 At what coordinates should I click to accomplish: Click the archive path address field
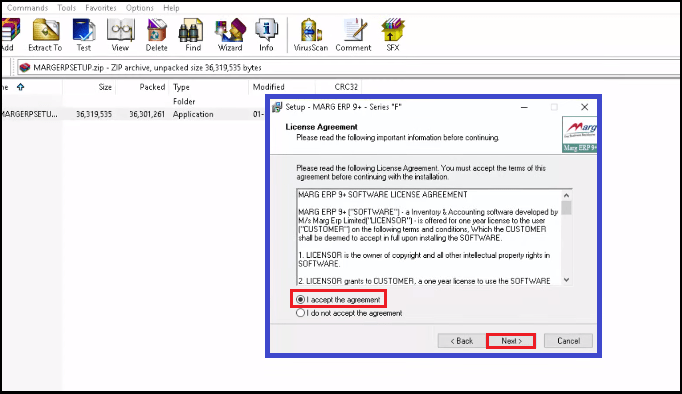[x=349, y=67]
